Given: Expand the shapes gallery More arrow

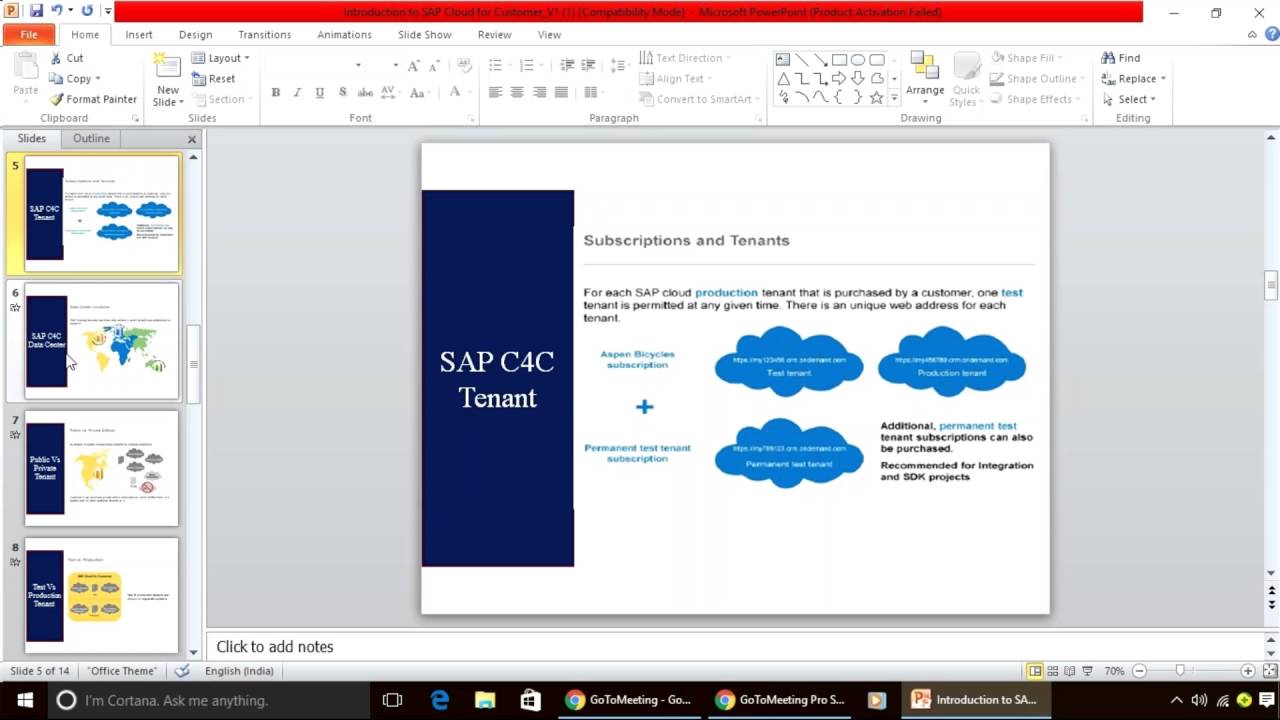Looking at the screenshot, I should tap(894, 98).
